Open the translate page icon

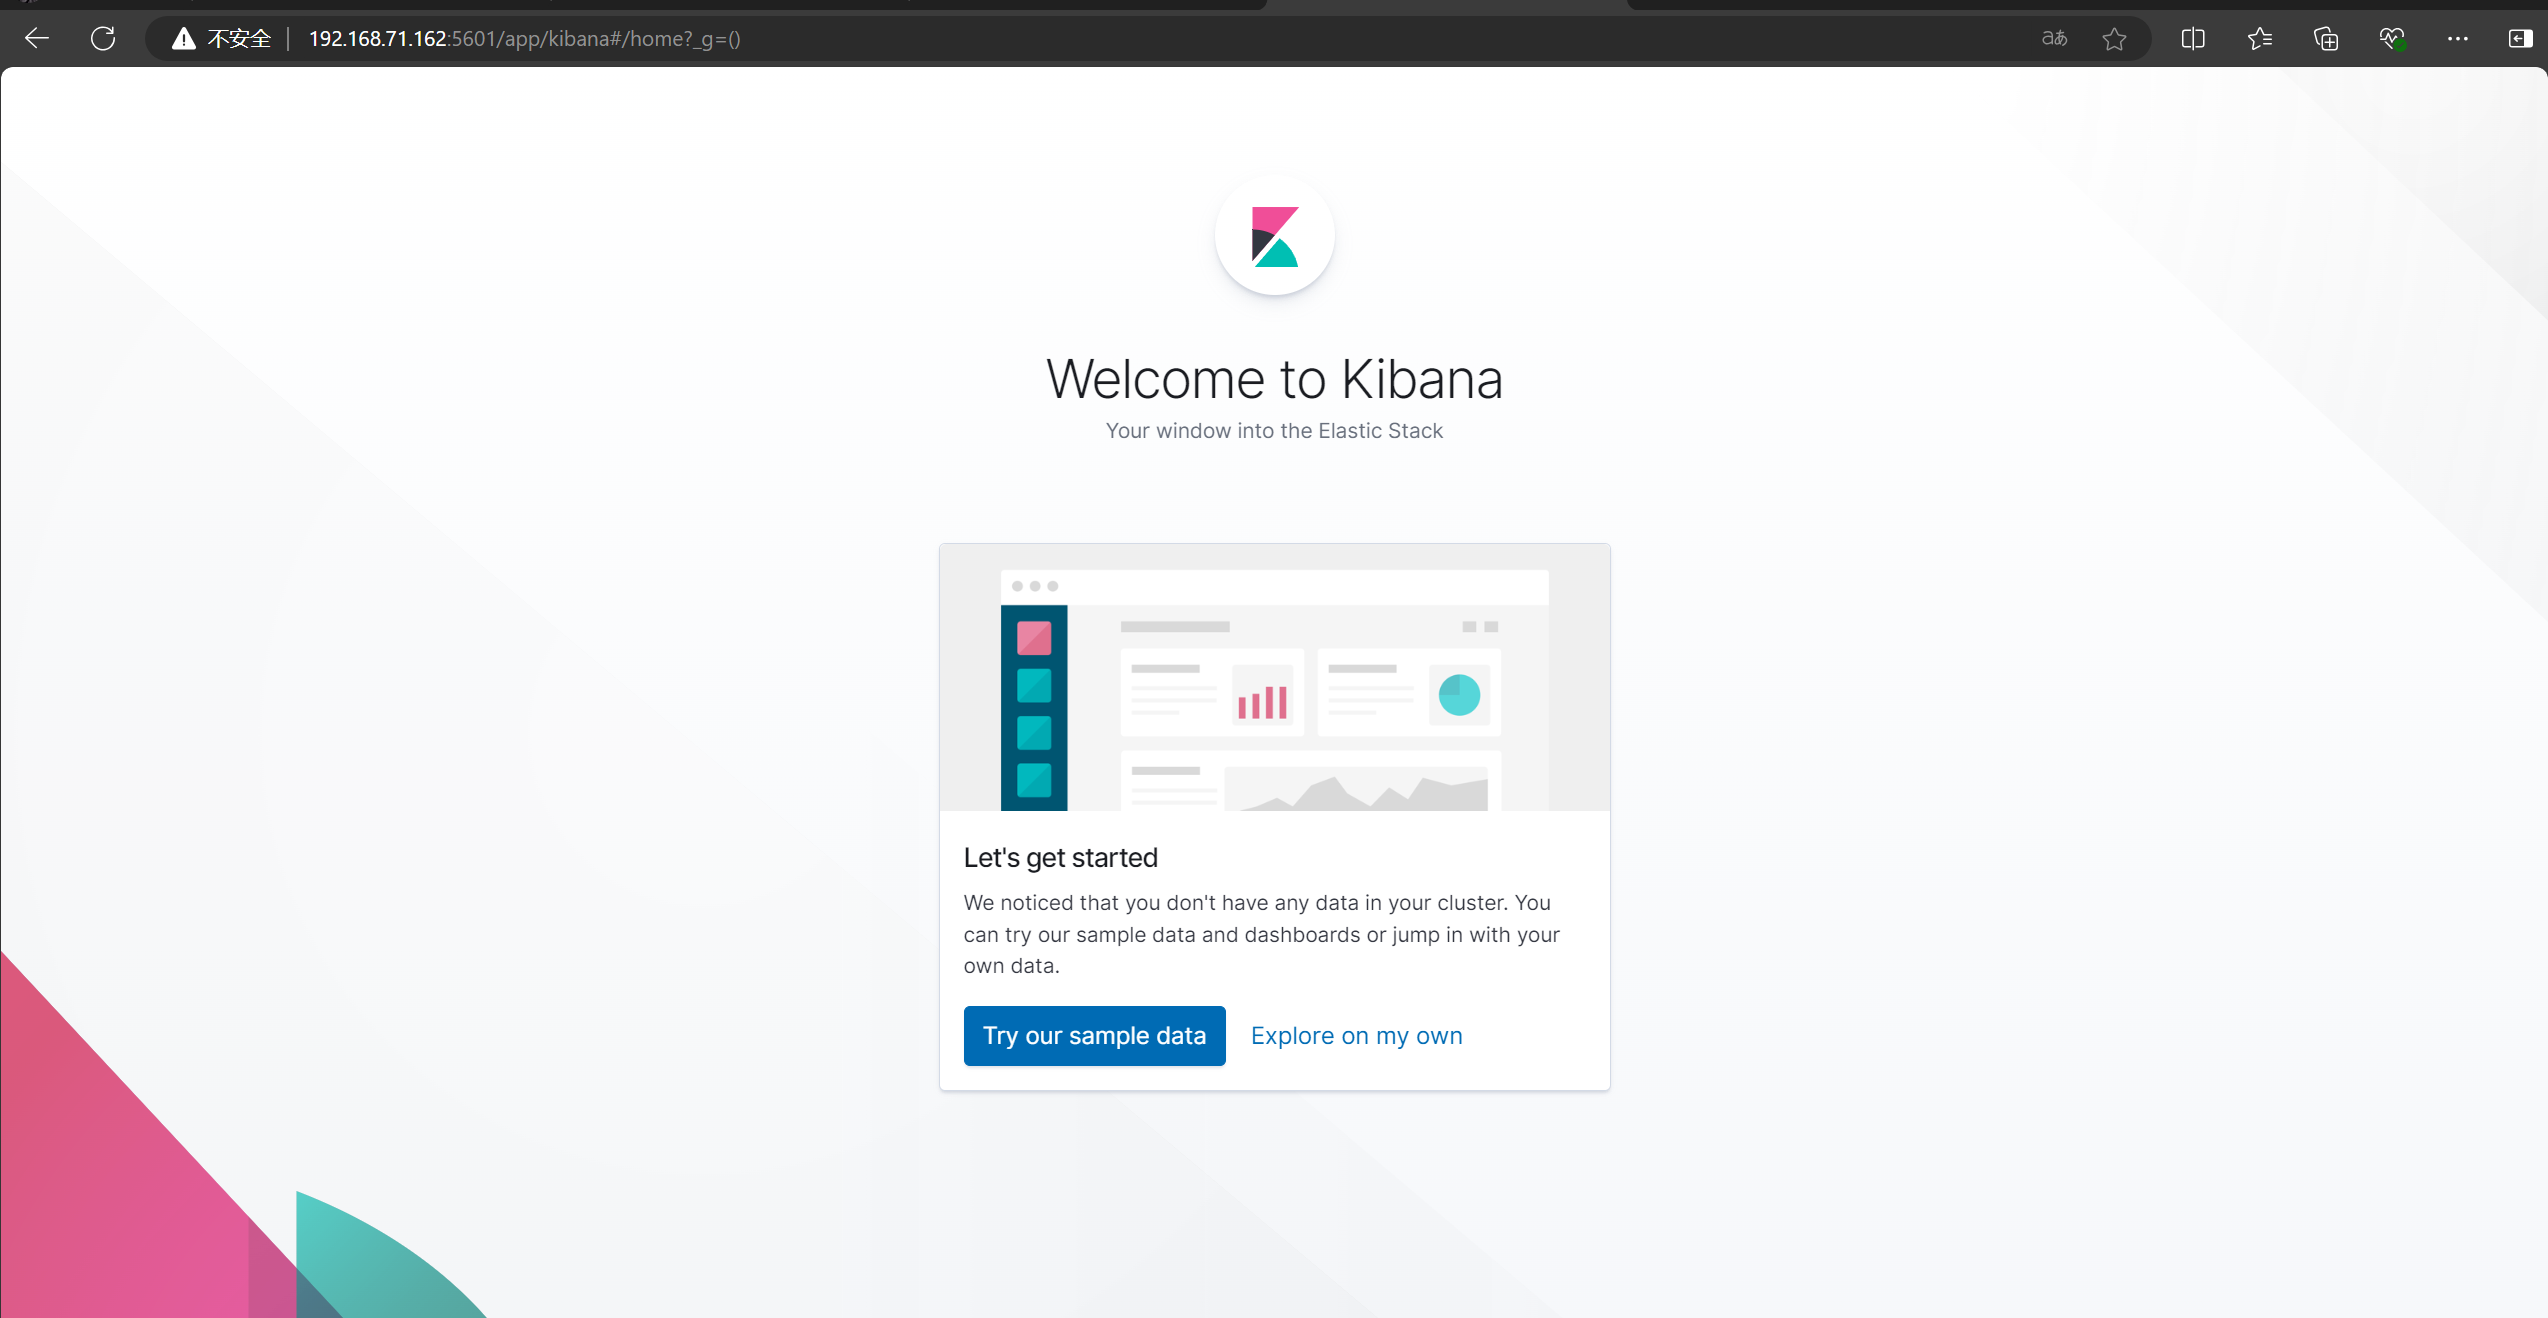point(2054,39)
